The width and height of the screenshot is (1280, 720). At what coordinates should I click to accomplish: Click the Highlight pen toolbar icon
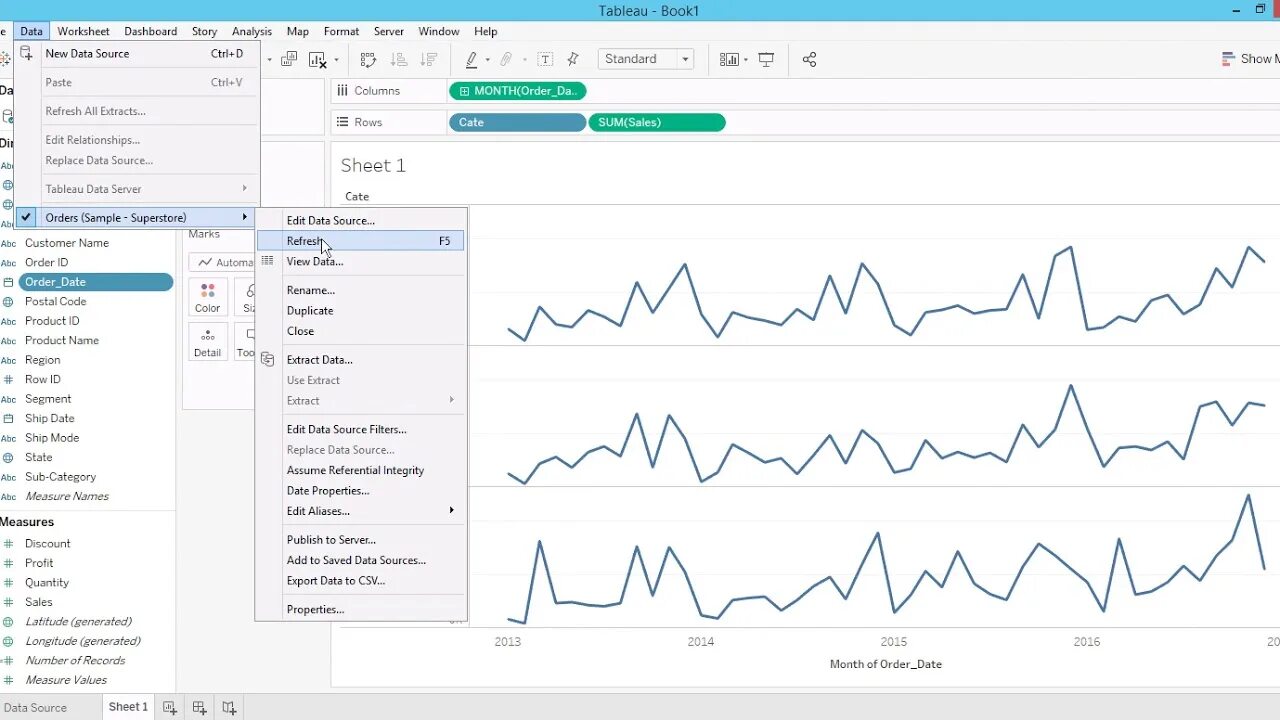click(x=471, y=59)
